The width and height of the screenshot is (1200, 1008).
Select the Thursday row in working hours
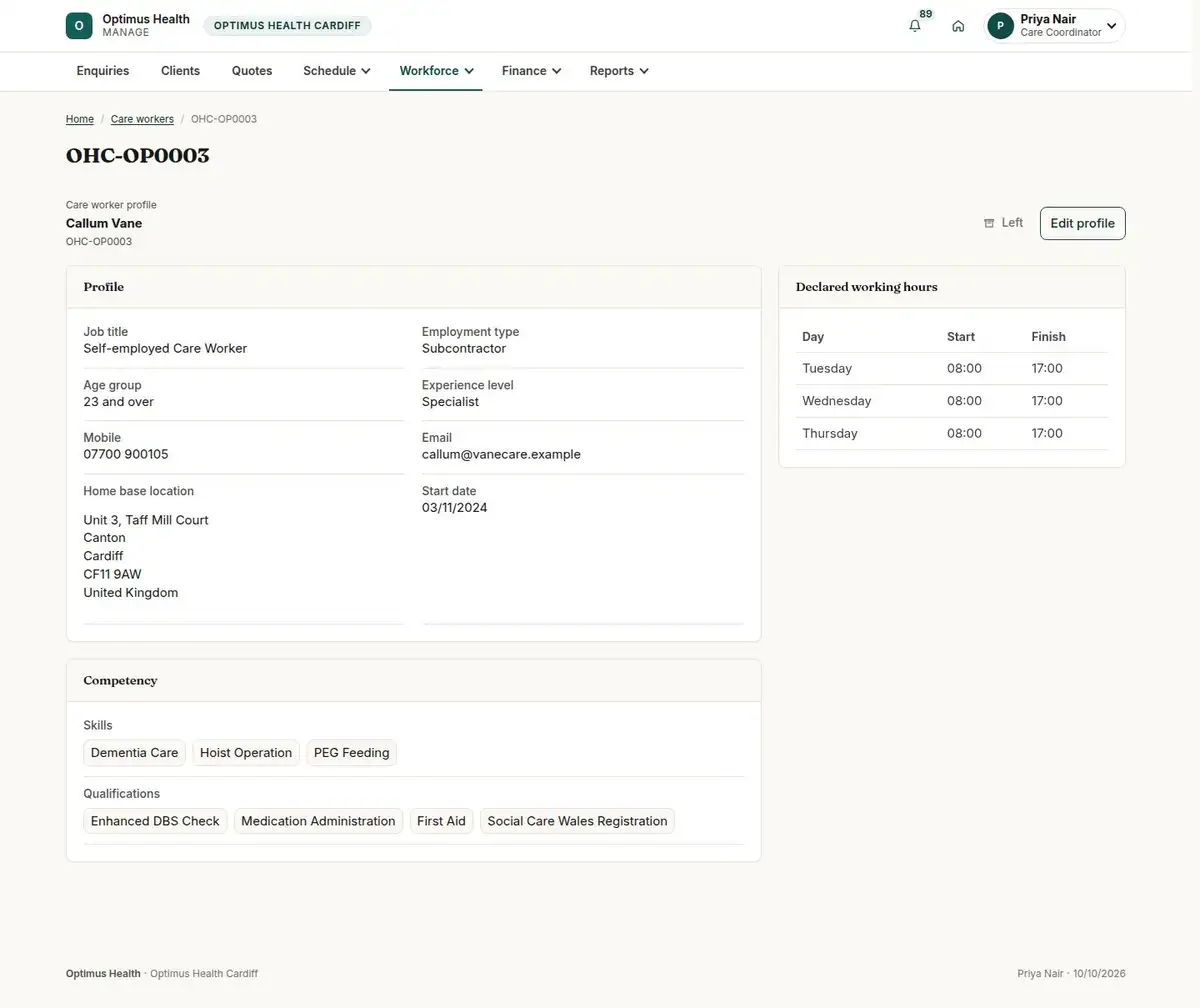[x=952, y=434]
